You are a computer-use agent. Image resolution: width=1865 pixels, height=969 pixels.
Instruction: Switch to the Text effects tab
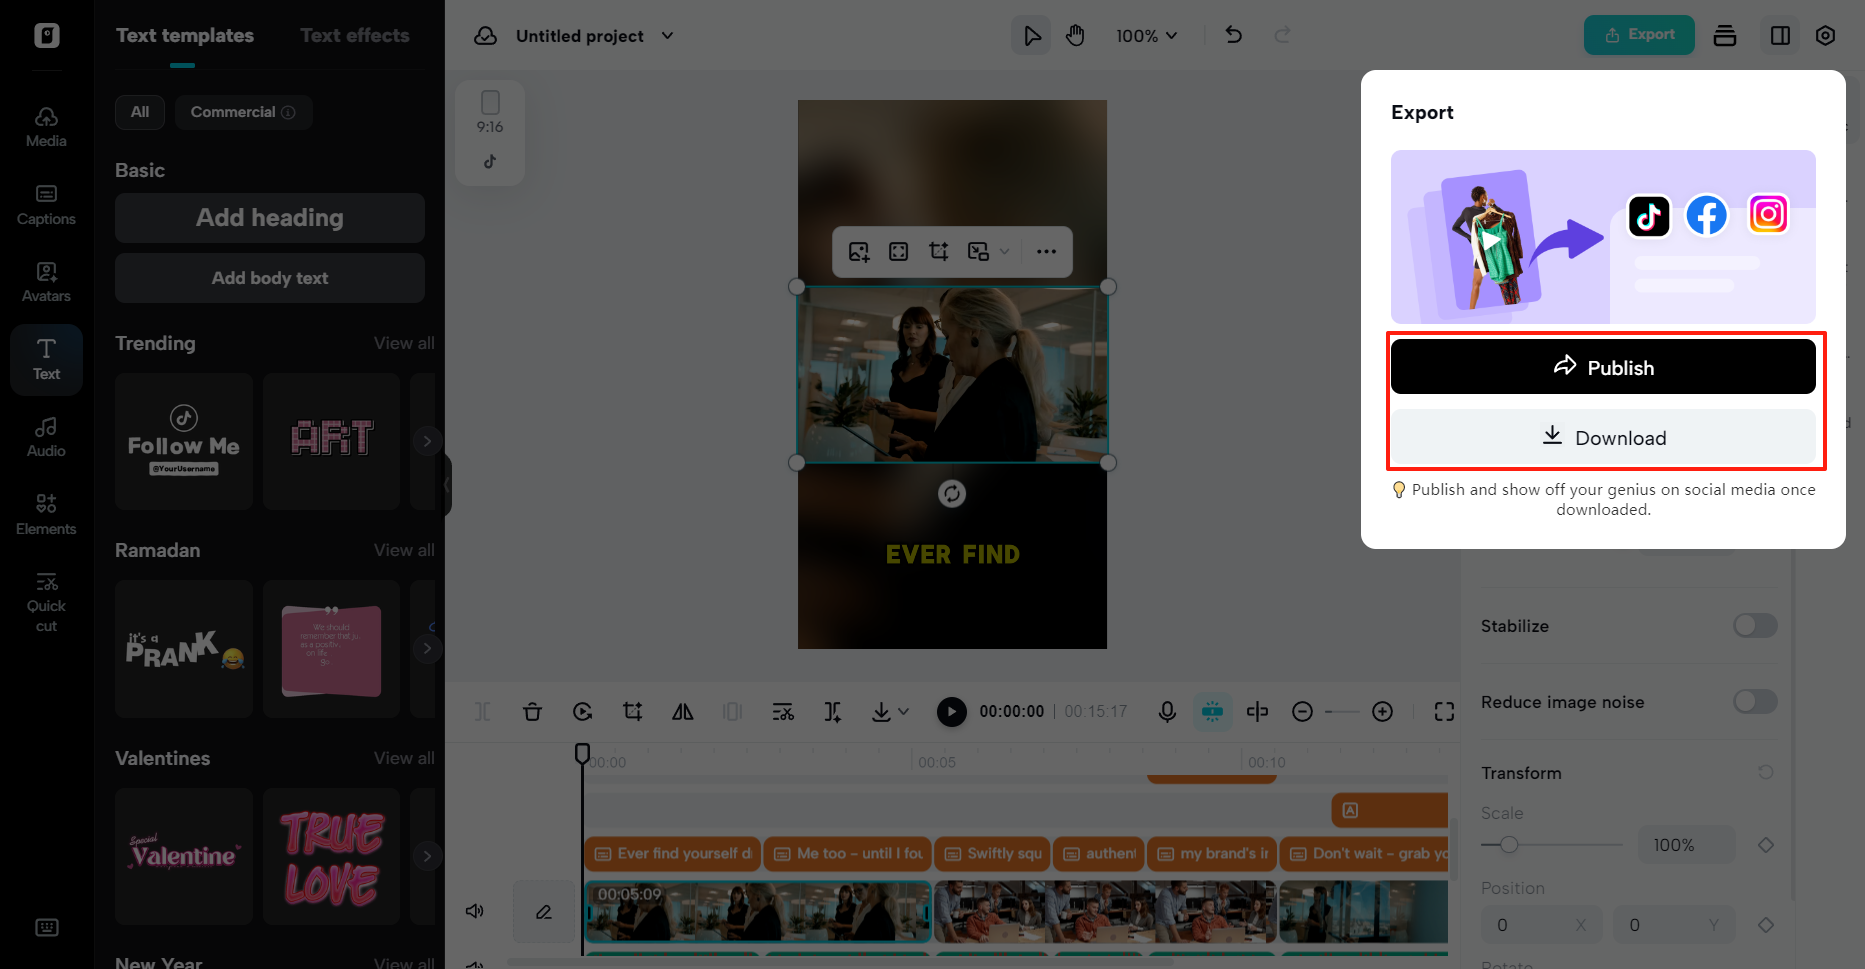tap(355, 35)
